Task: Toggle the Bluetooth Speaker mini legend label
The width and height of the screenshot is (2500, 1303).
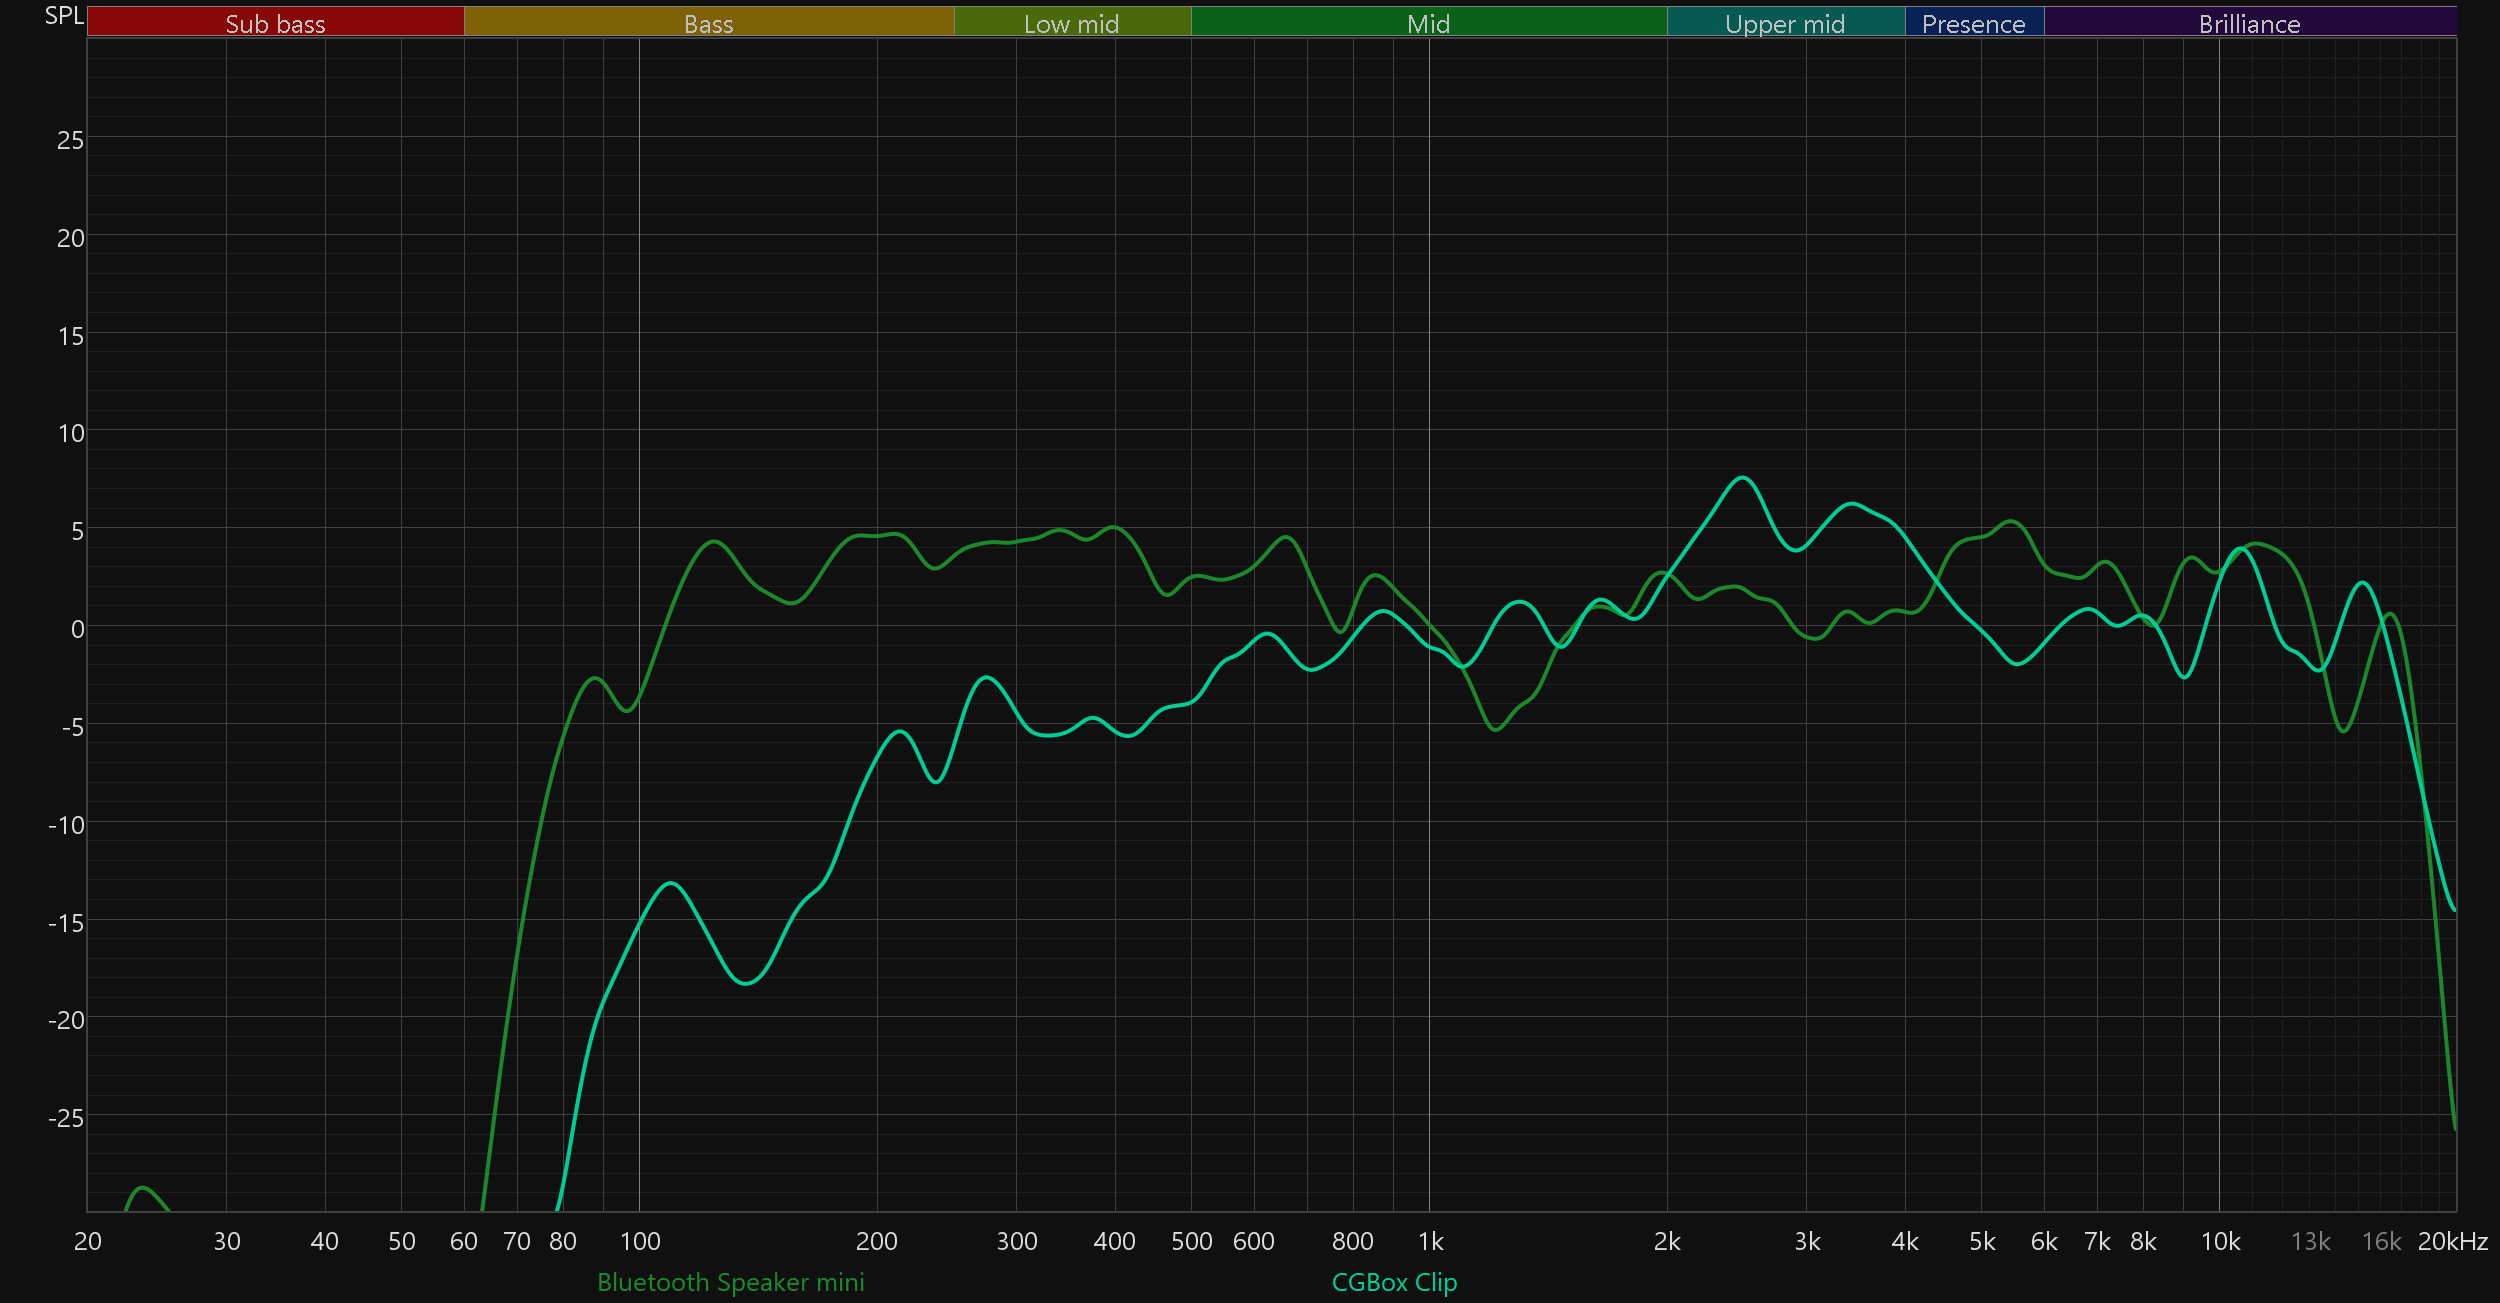Action: (730, 1282)
